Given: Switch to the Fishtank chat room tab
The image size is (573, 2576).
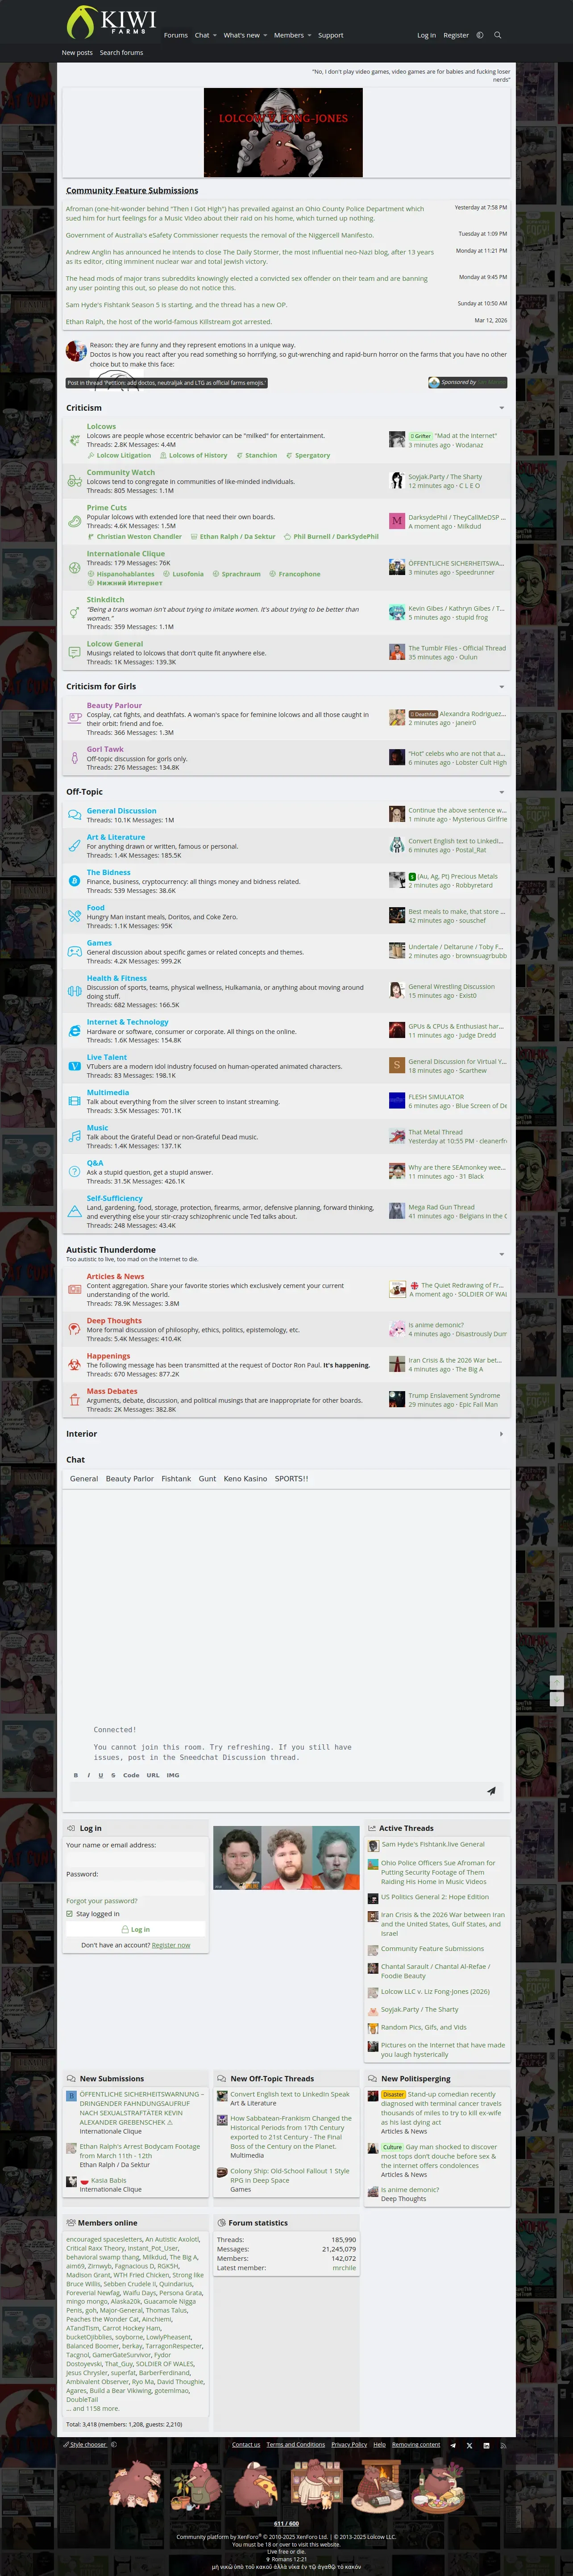Looking at the screenshot, I should [x=176, y=1478].
